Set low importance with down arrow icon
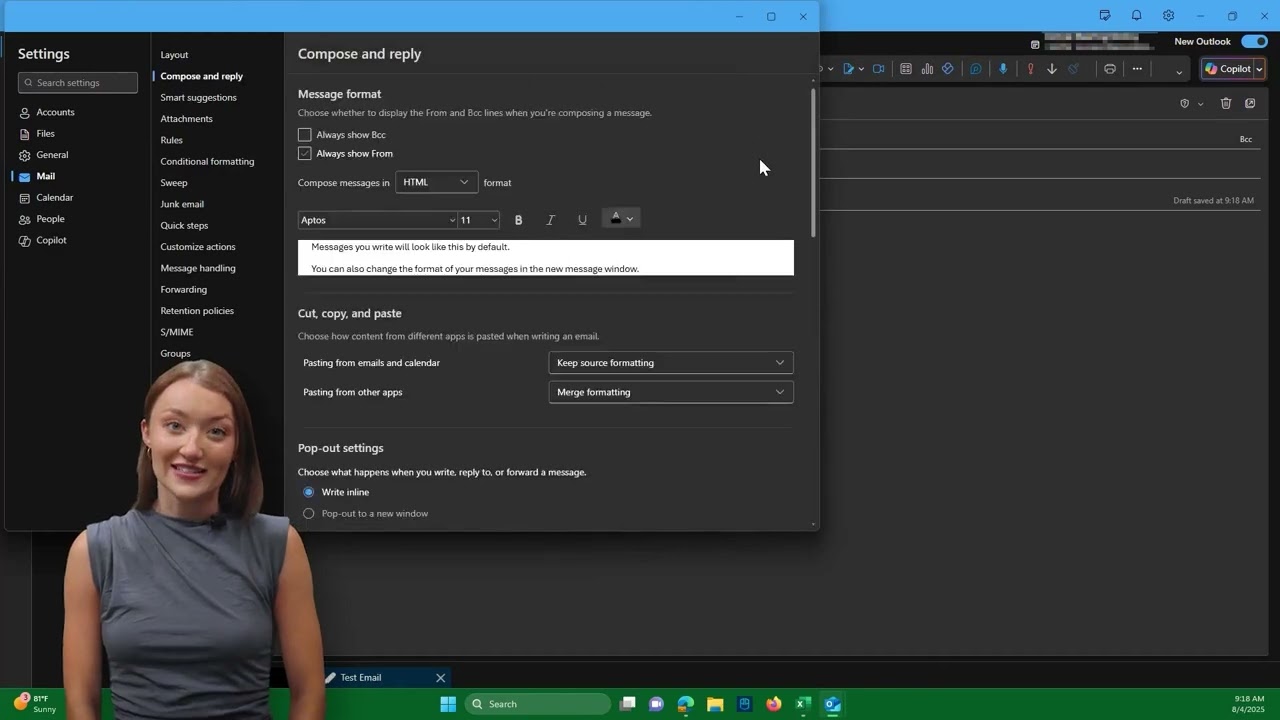Viewport: 1280px width, 720px height. 1052,69
